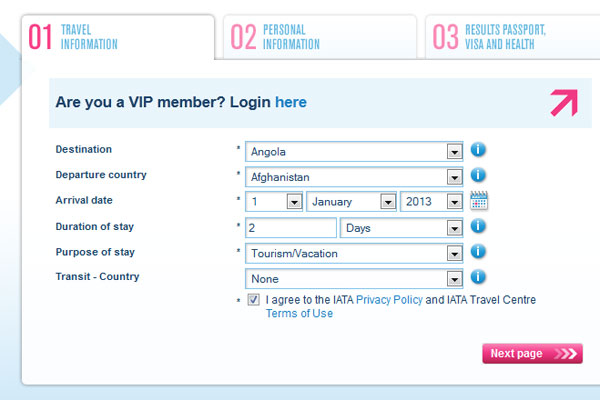Image resolution: width=600 pixels, height=400 pixels.
Task: Switch to the Personal Information tab
Action: pyautogui.click(x=318, y=37)
